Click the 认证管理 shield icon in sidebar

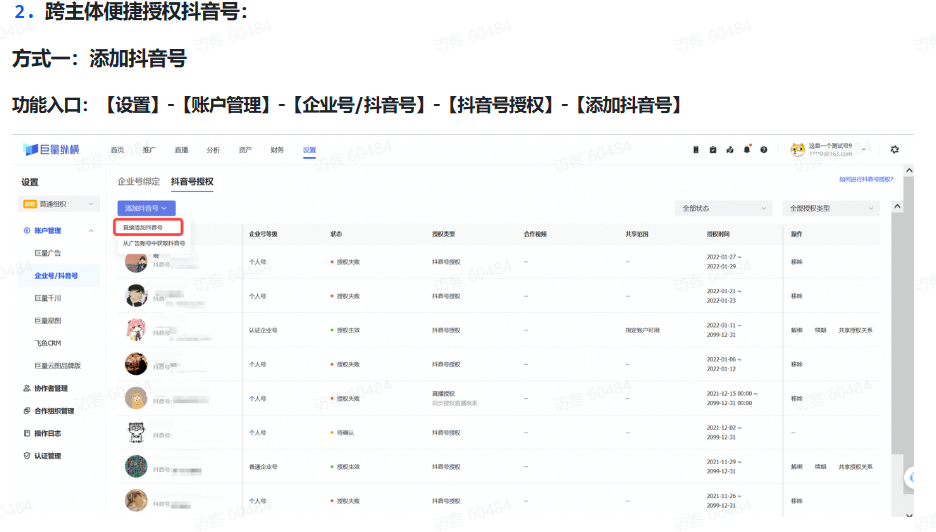26,456
